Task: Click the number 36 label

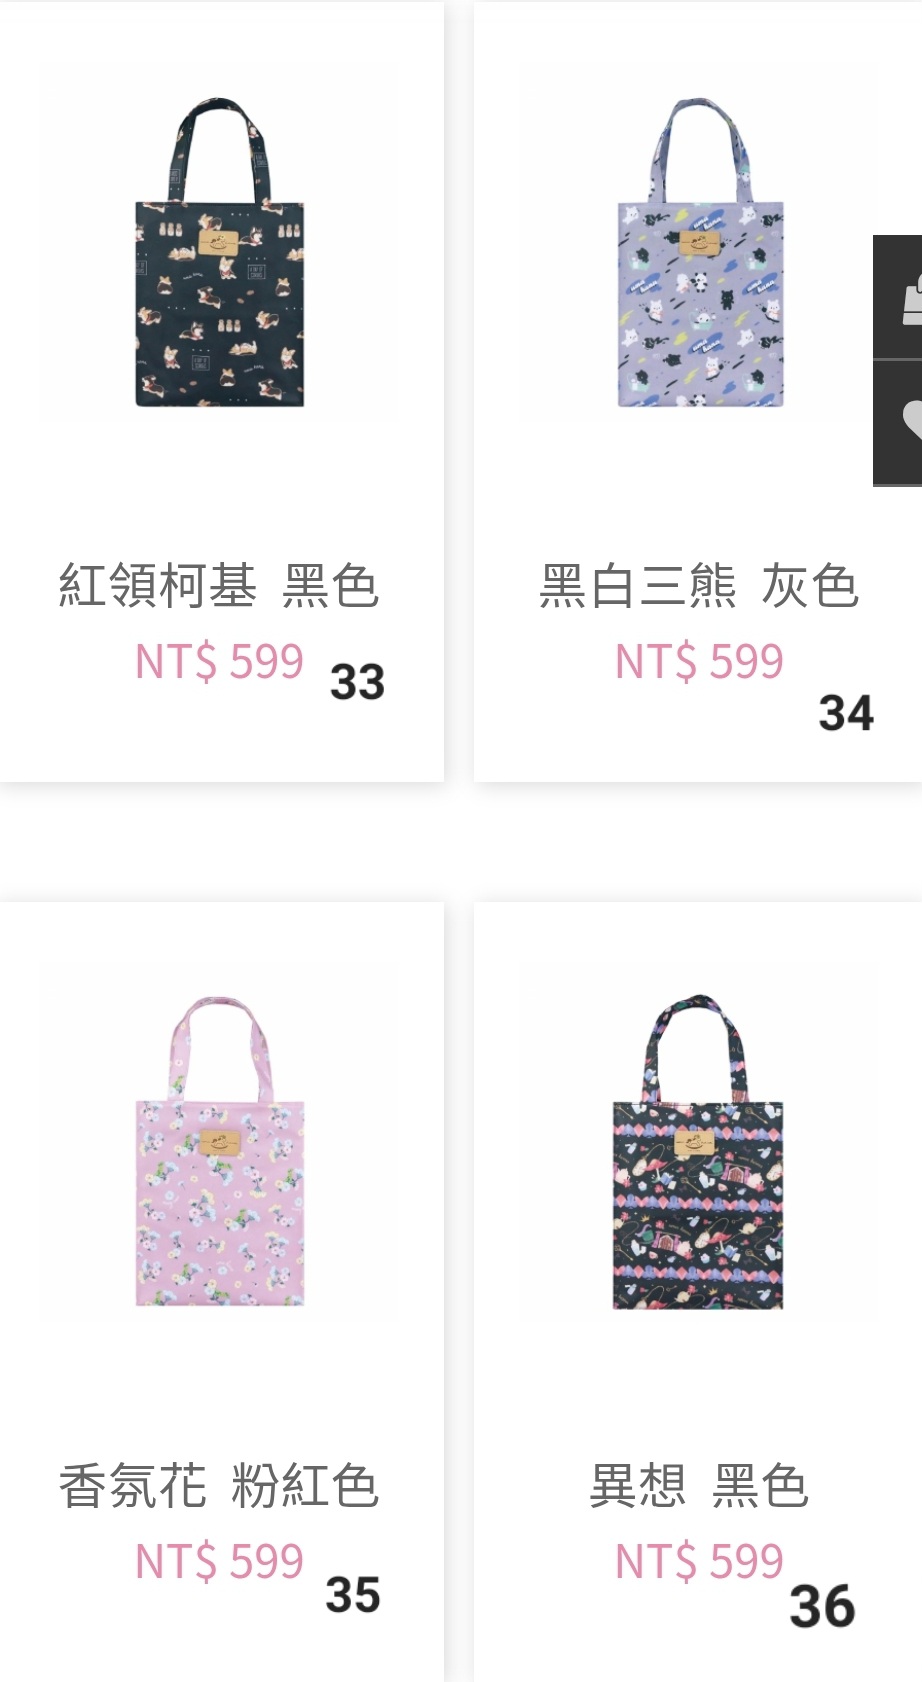Action: coord(822,1607)
